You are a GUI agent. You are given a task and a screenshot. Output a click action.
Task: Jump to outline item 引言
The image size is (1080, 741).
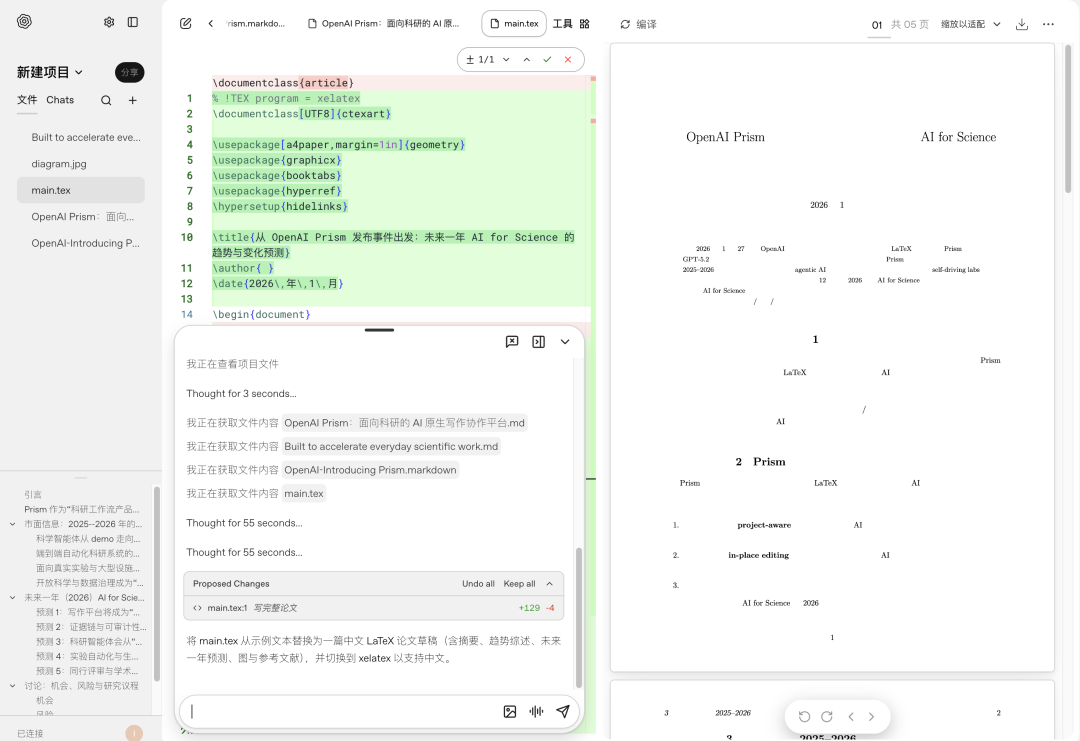tap(33, 494)
